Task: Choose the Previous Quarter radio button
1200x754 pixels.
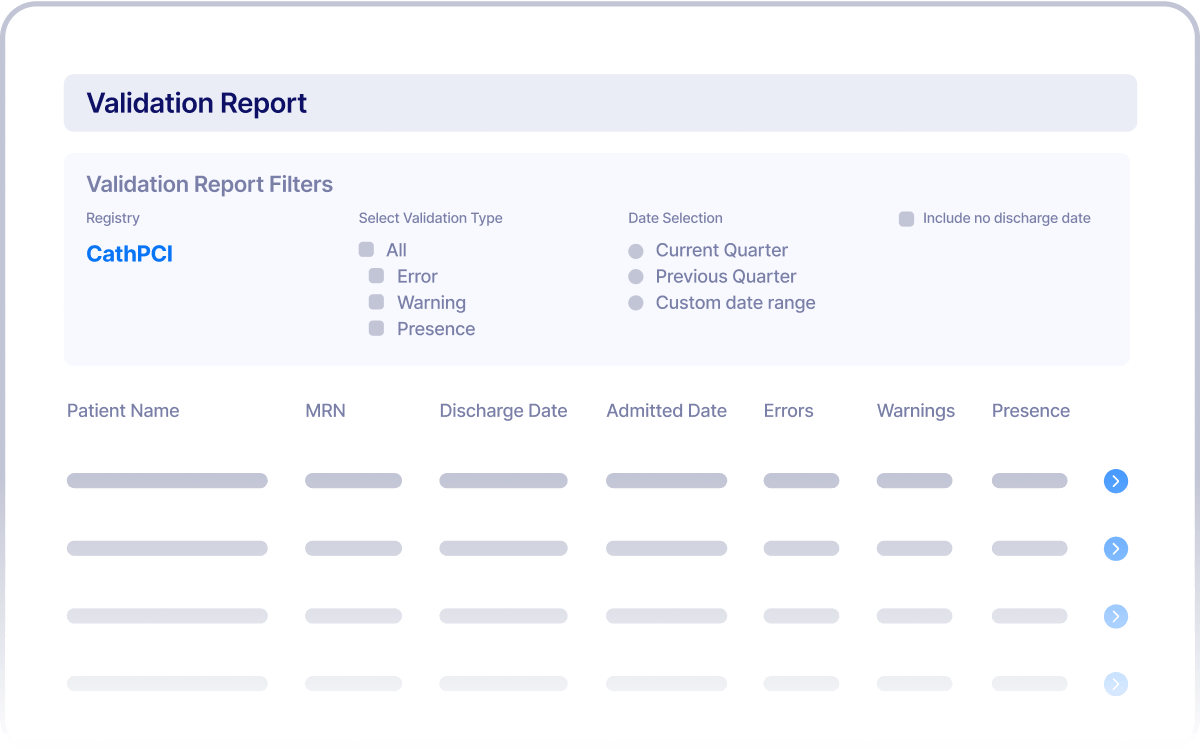Action: click(x=636, y=276)
